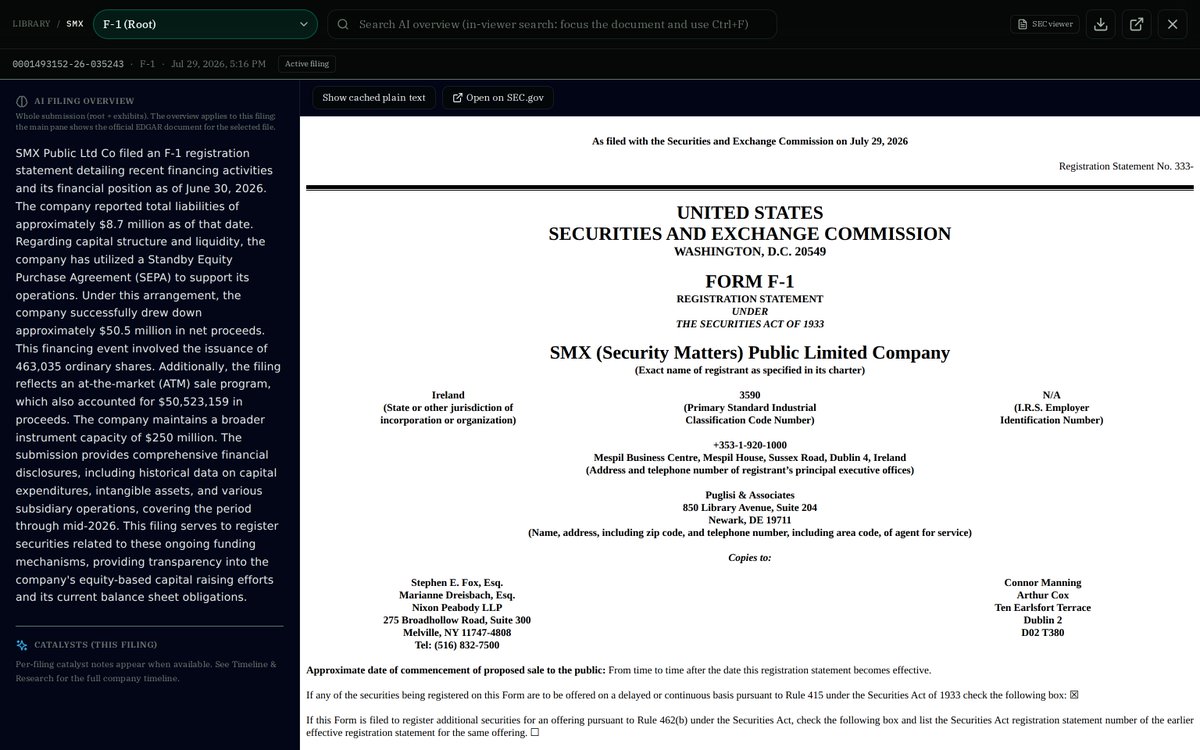Screen dimensions: 1200x750
Task: Click accession number 0001493152-26-035243
Action: pyautogui.click(x=68, y=64)
